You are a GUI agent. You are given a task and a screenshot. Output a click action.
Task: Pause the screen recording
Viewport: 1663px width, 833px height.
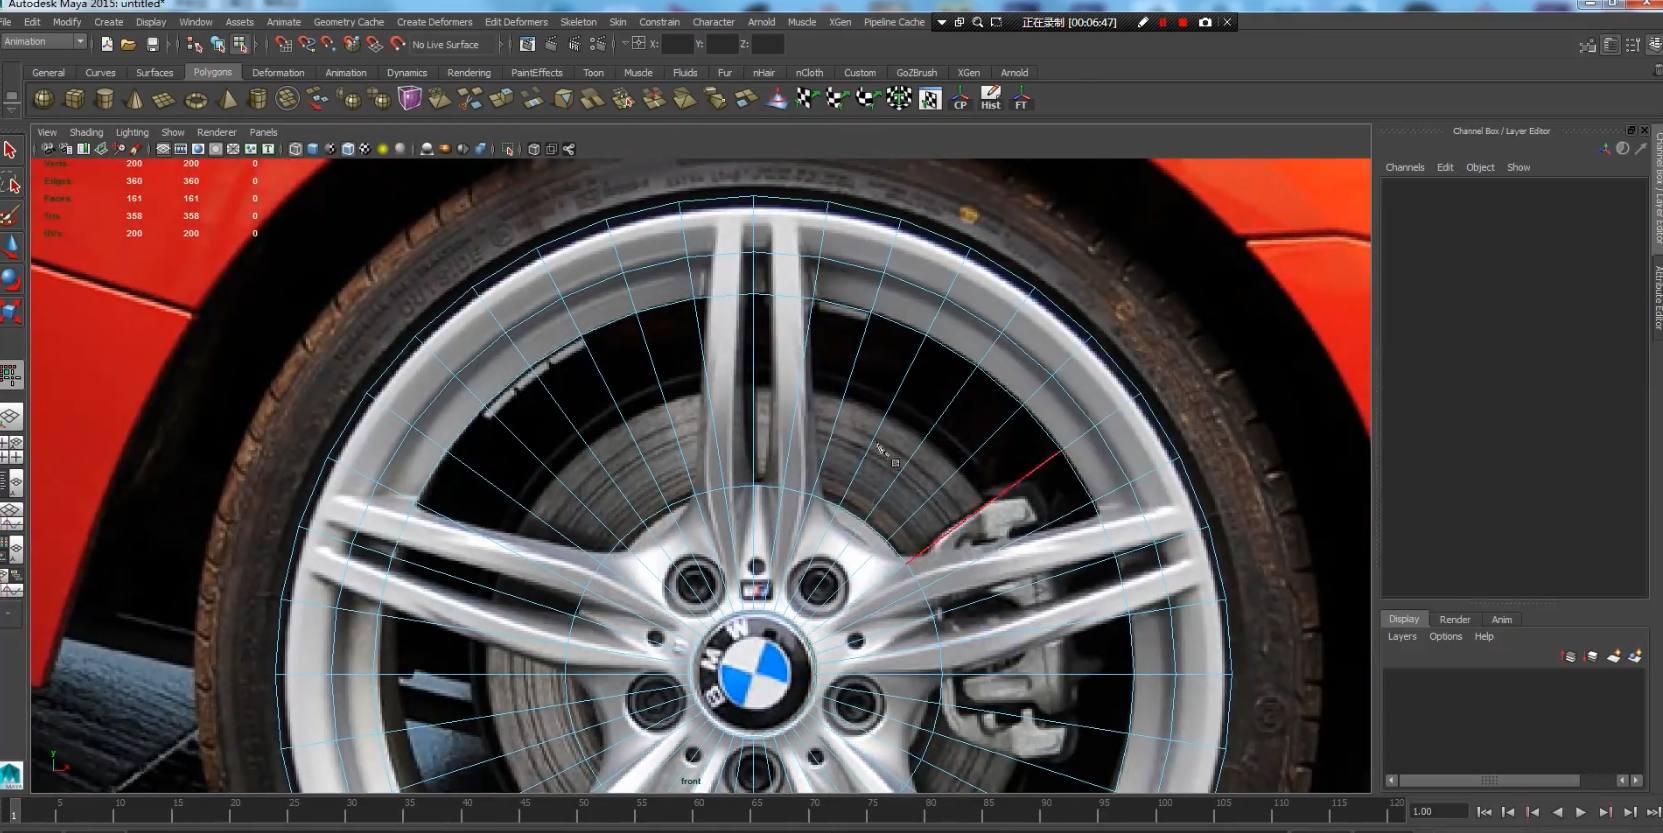(x=1162, y=22)
